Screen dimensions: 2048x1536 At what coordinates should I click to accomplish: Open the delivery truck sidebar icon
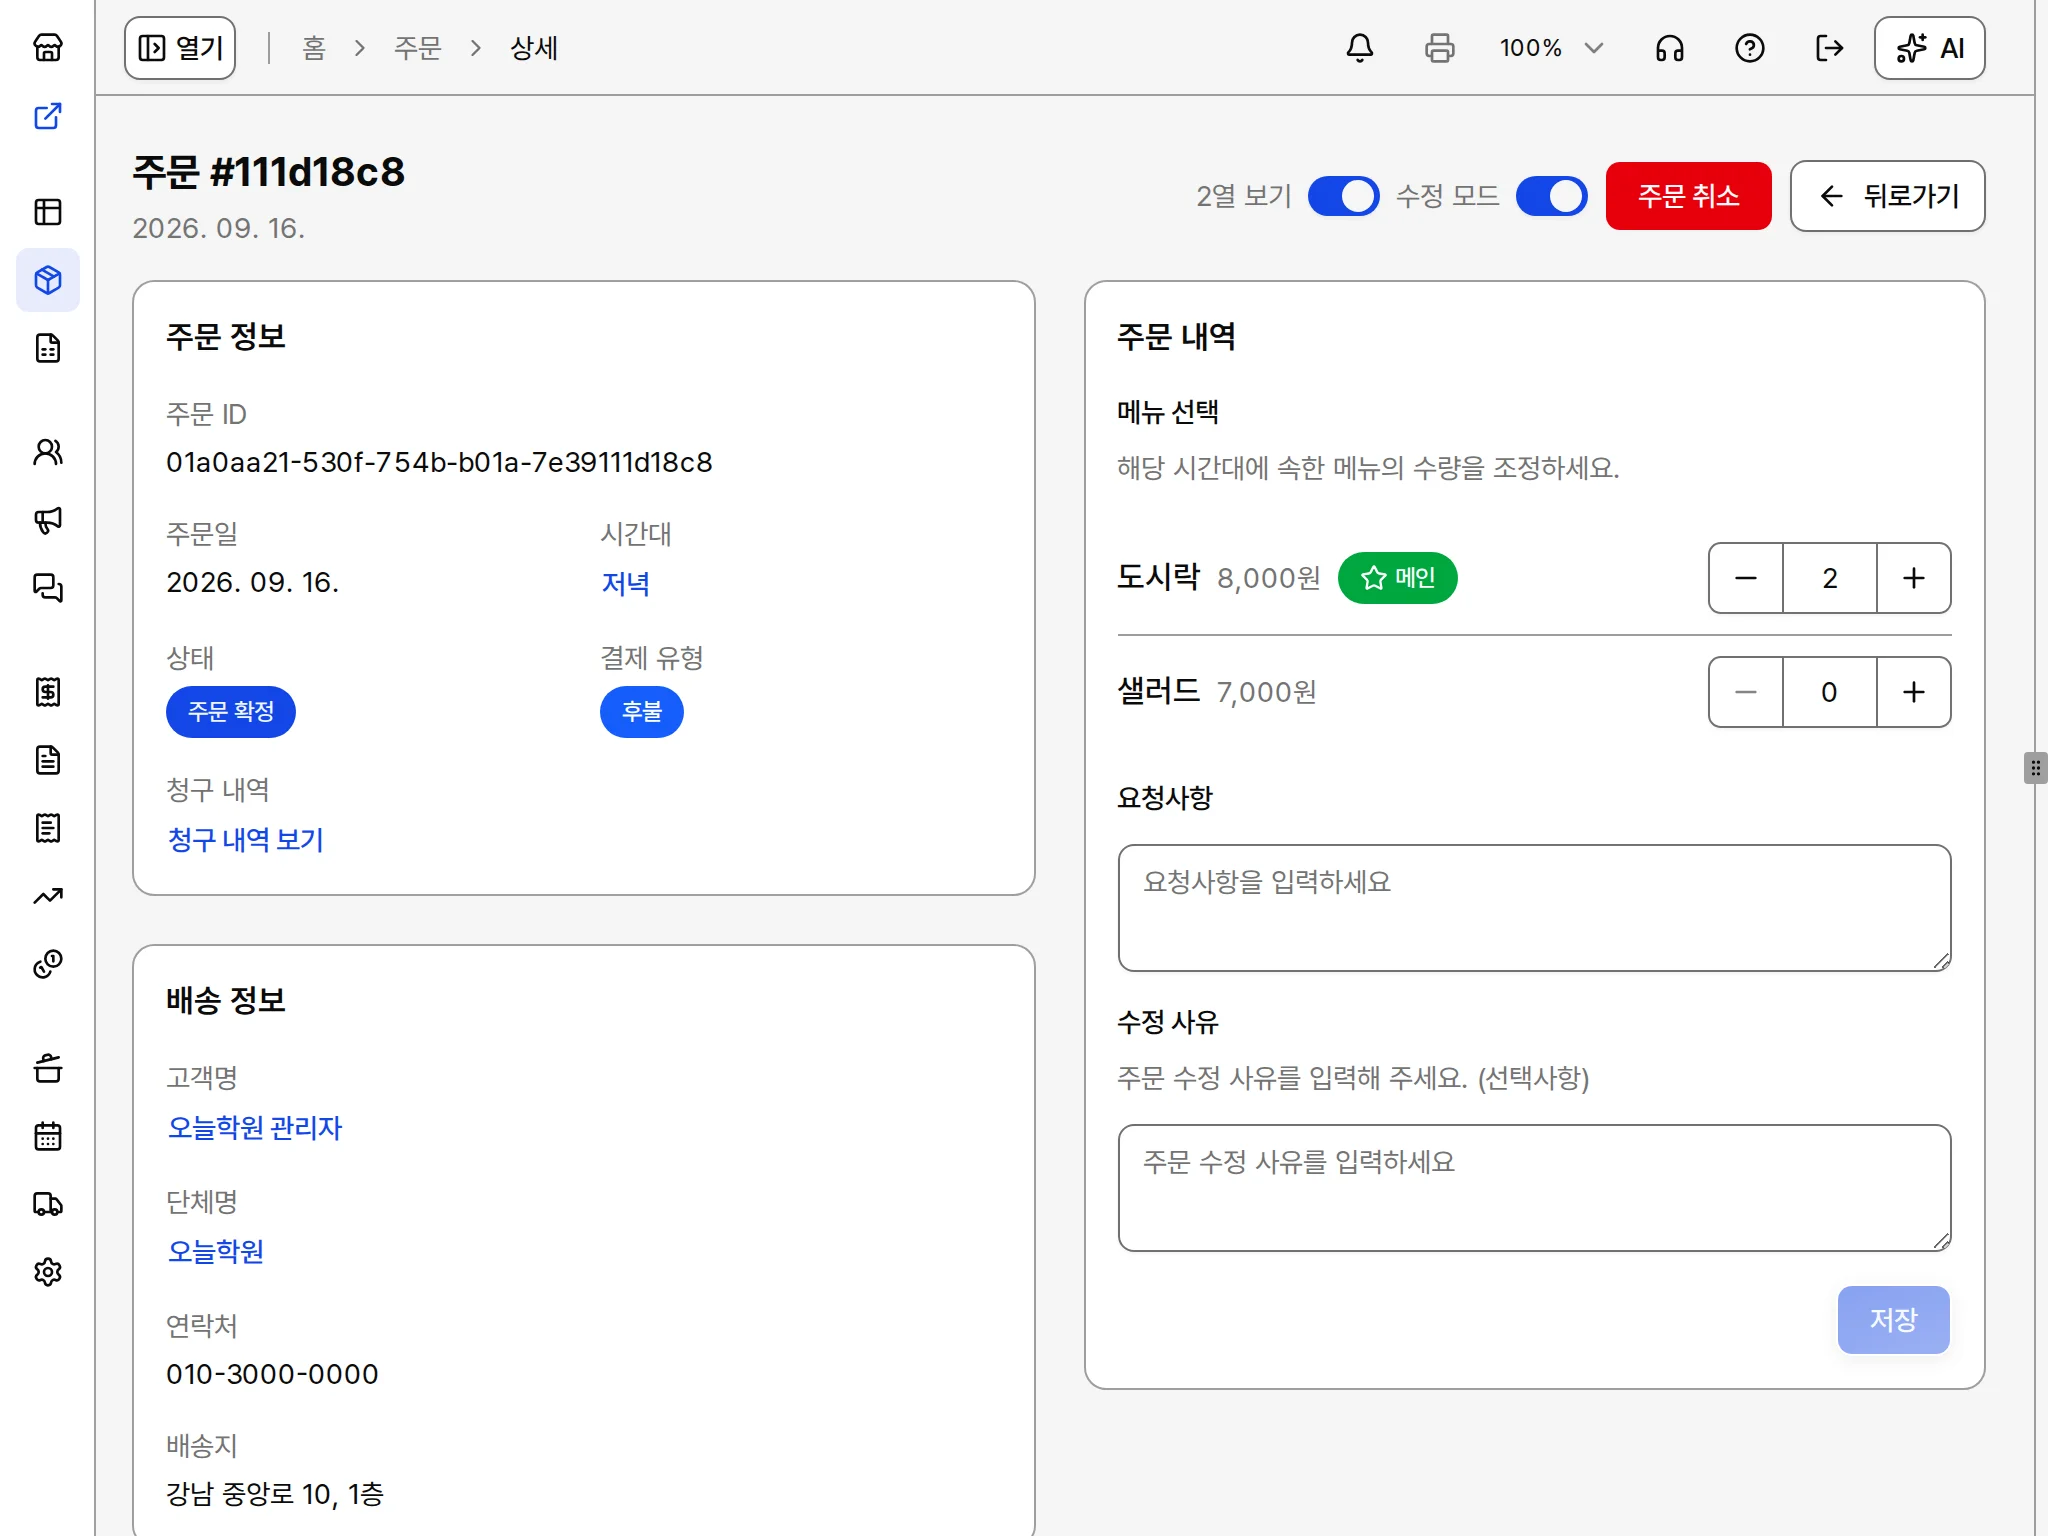(x=48, y=1204)
